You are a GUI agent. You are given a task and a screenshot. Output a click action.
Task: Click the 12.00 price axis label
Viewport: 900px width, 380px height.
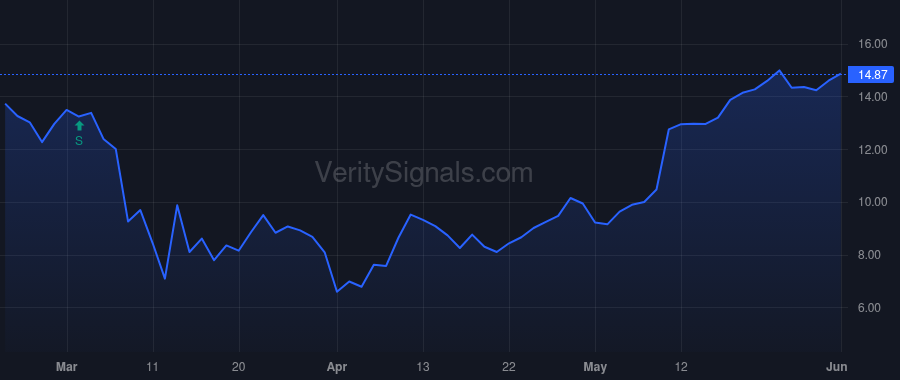coord(872,149)
